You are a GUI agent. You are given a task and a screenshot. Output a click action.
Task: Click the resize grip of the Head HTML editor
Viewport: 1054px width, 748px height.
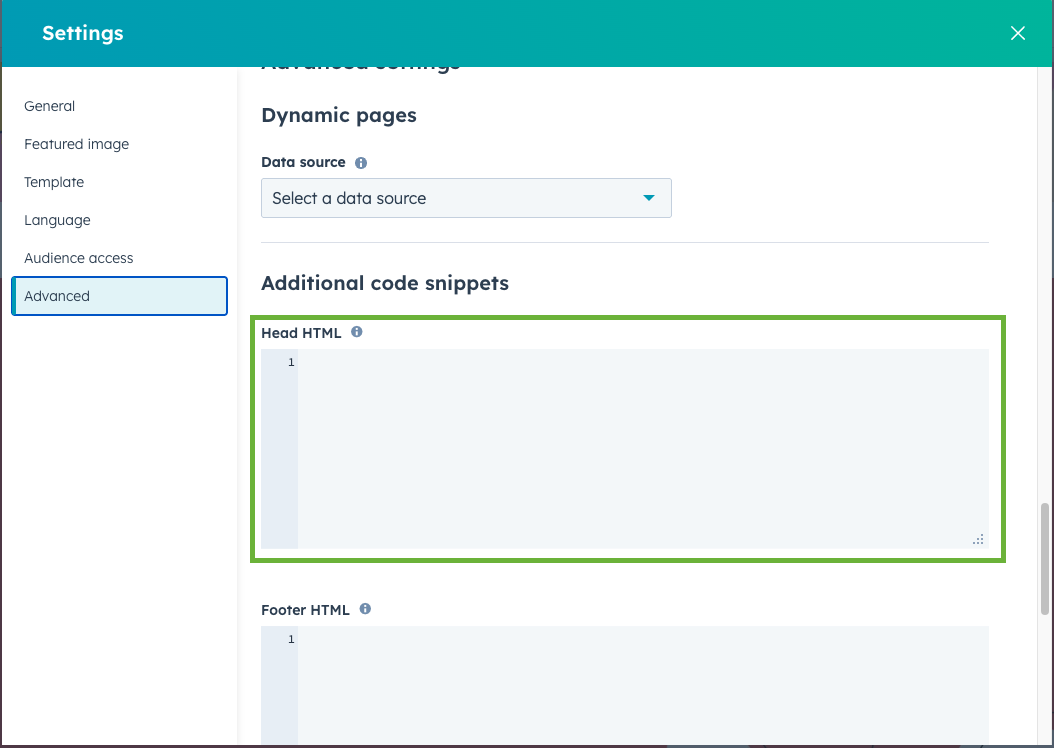coord(977,539)
